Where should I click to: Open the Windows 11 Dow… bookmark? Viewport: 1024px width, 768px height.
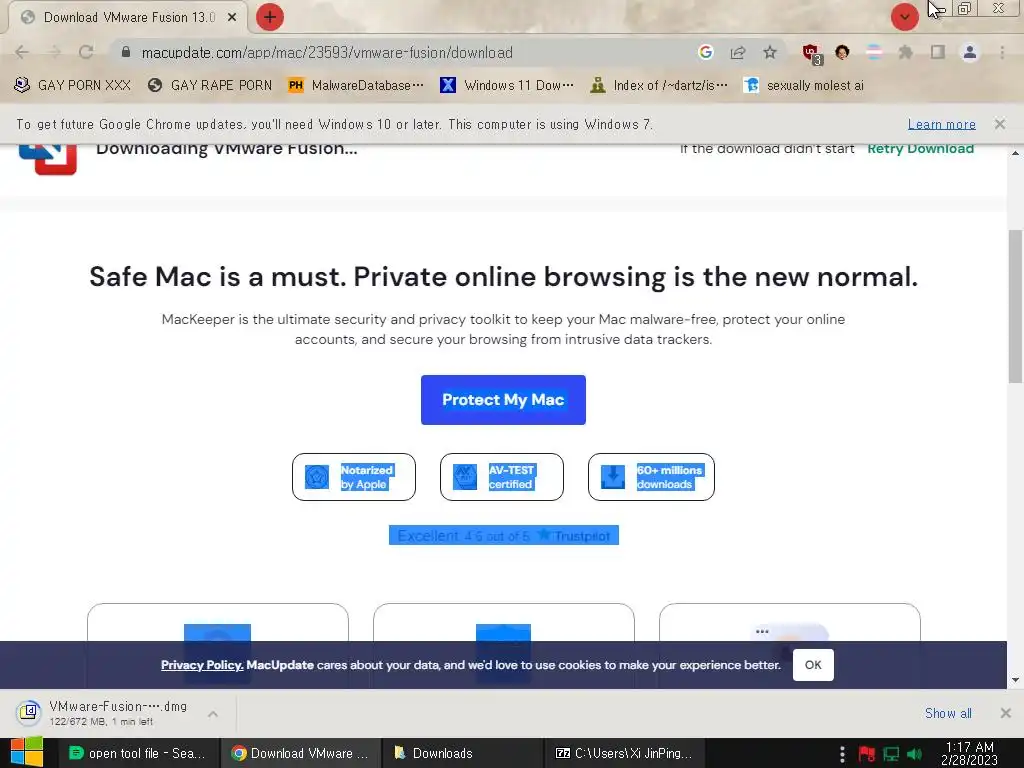coord(507,86)
